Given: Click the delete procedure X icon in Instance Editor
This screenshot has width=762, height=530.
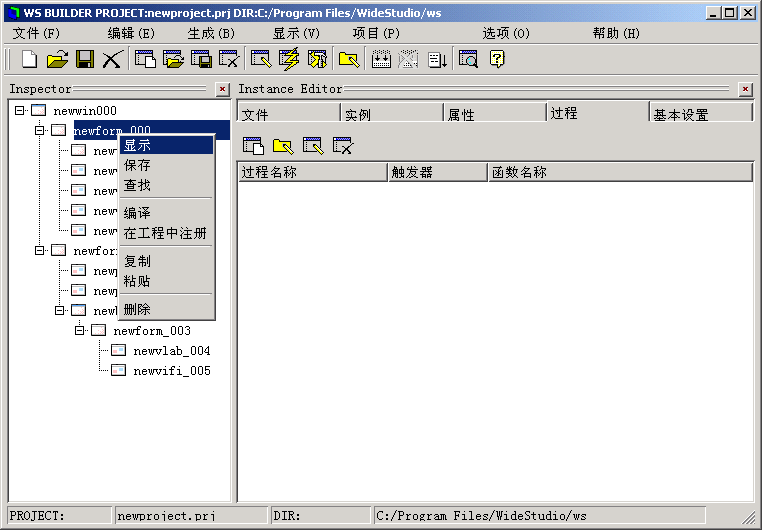Looking at the screenshot, I should pyautogui.click(x=343, y=146).
